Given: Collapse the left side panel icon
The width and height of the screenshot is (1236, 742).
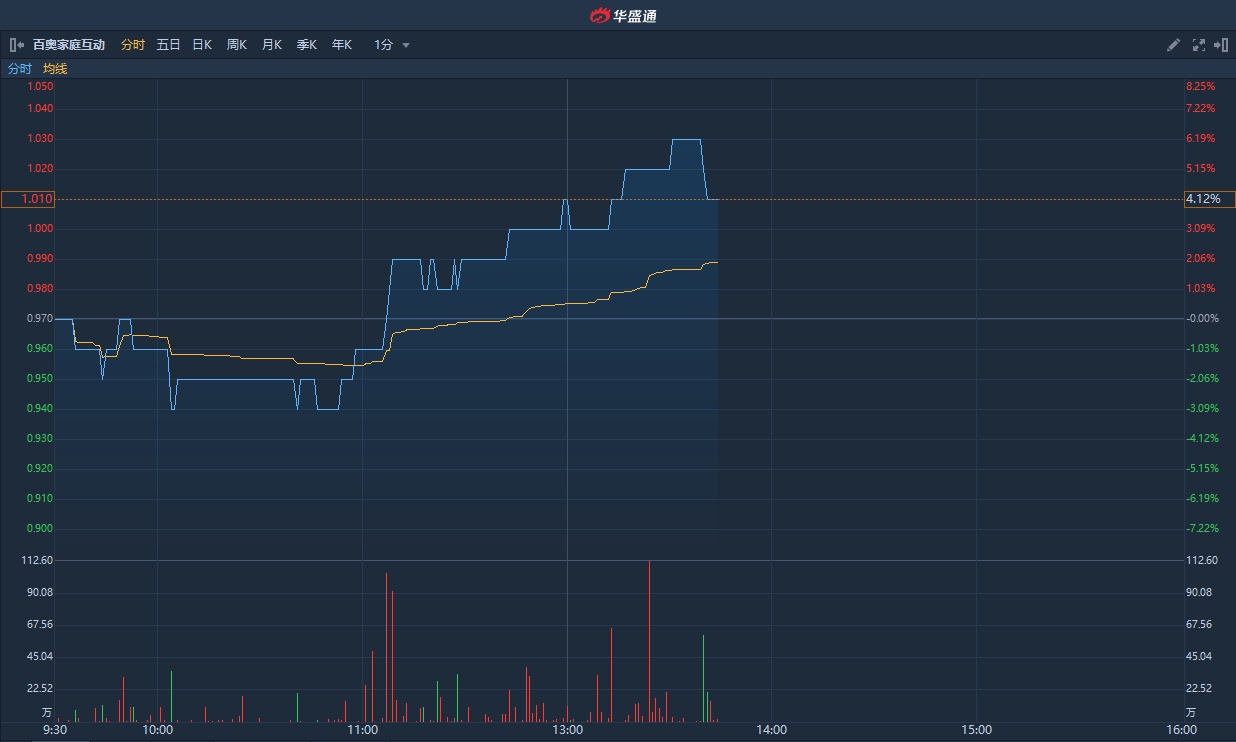Looking at the screenshot, I should coord(16,45).
